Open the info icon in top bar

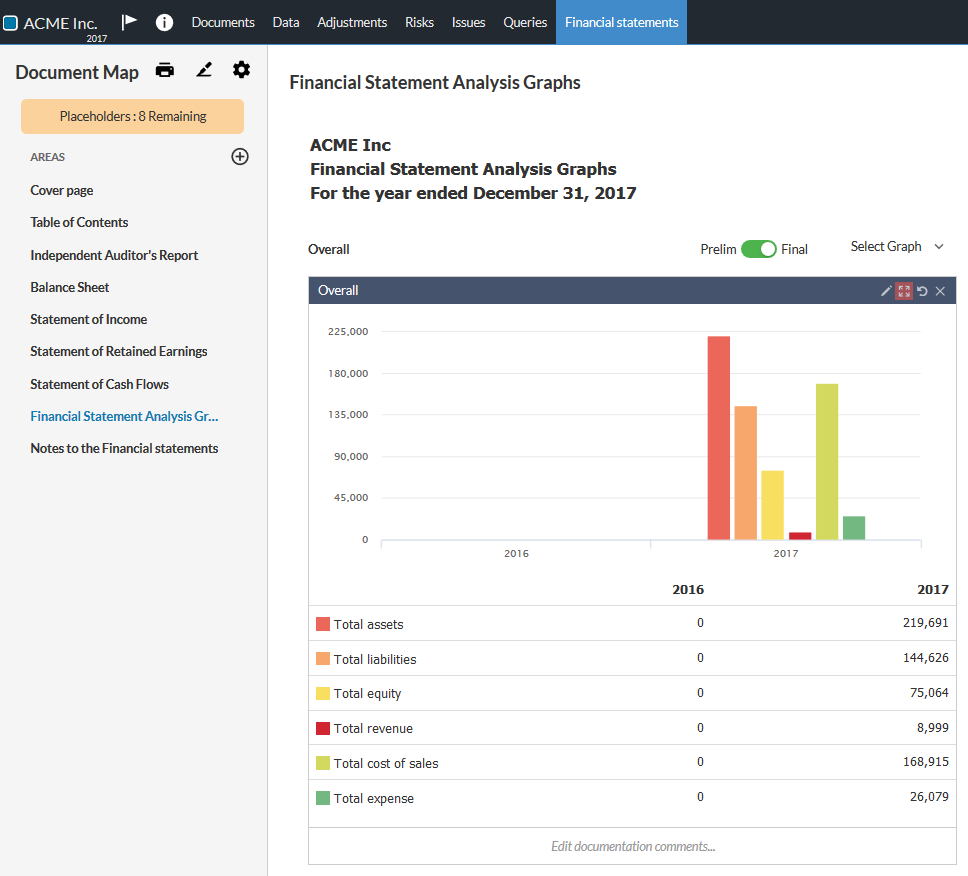(x=164, y=22)
